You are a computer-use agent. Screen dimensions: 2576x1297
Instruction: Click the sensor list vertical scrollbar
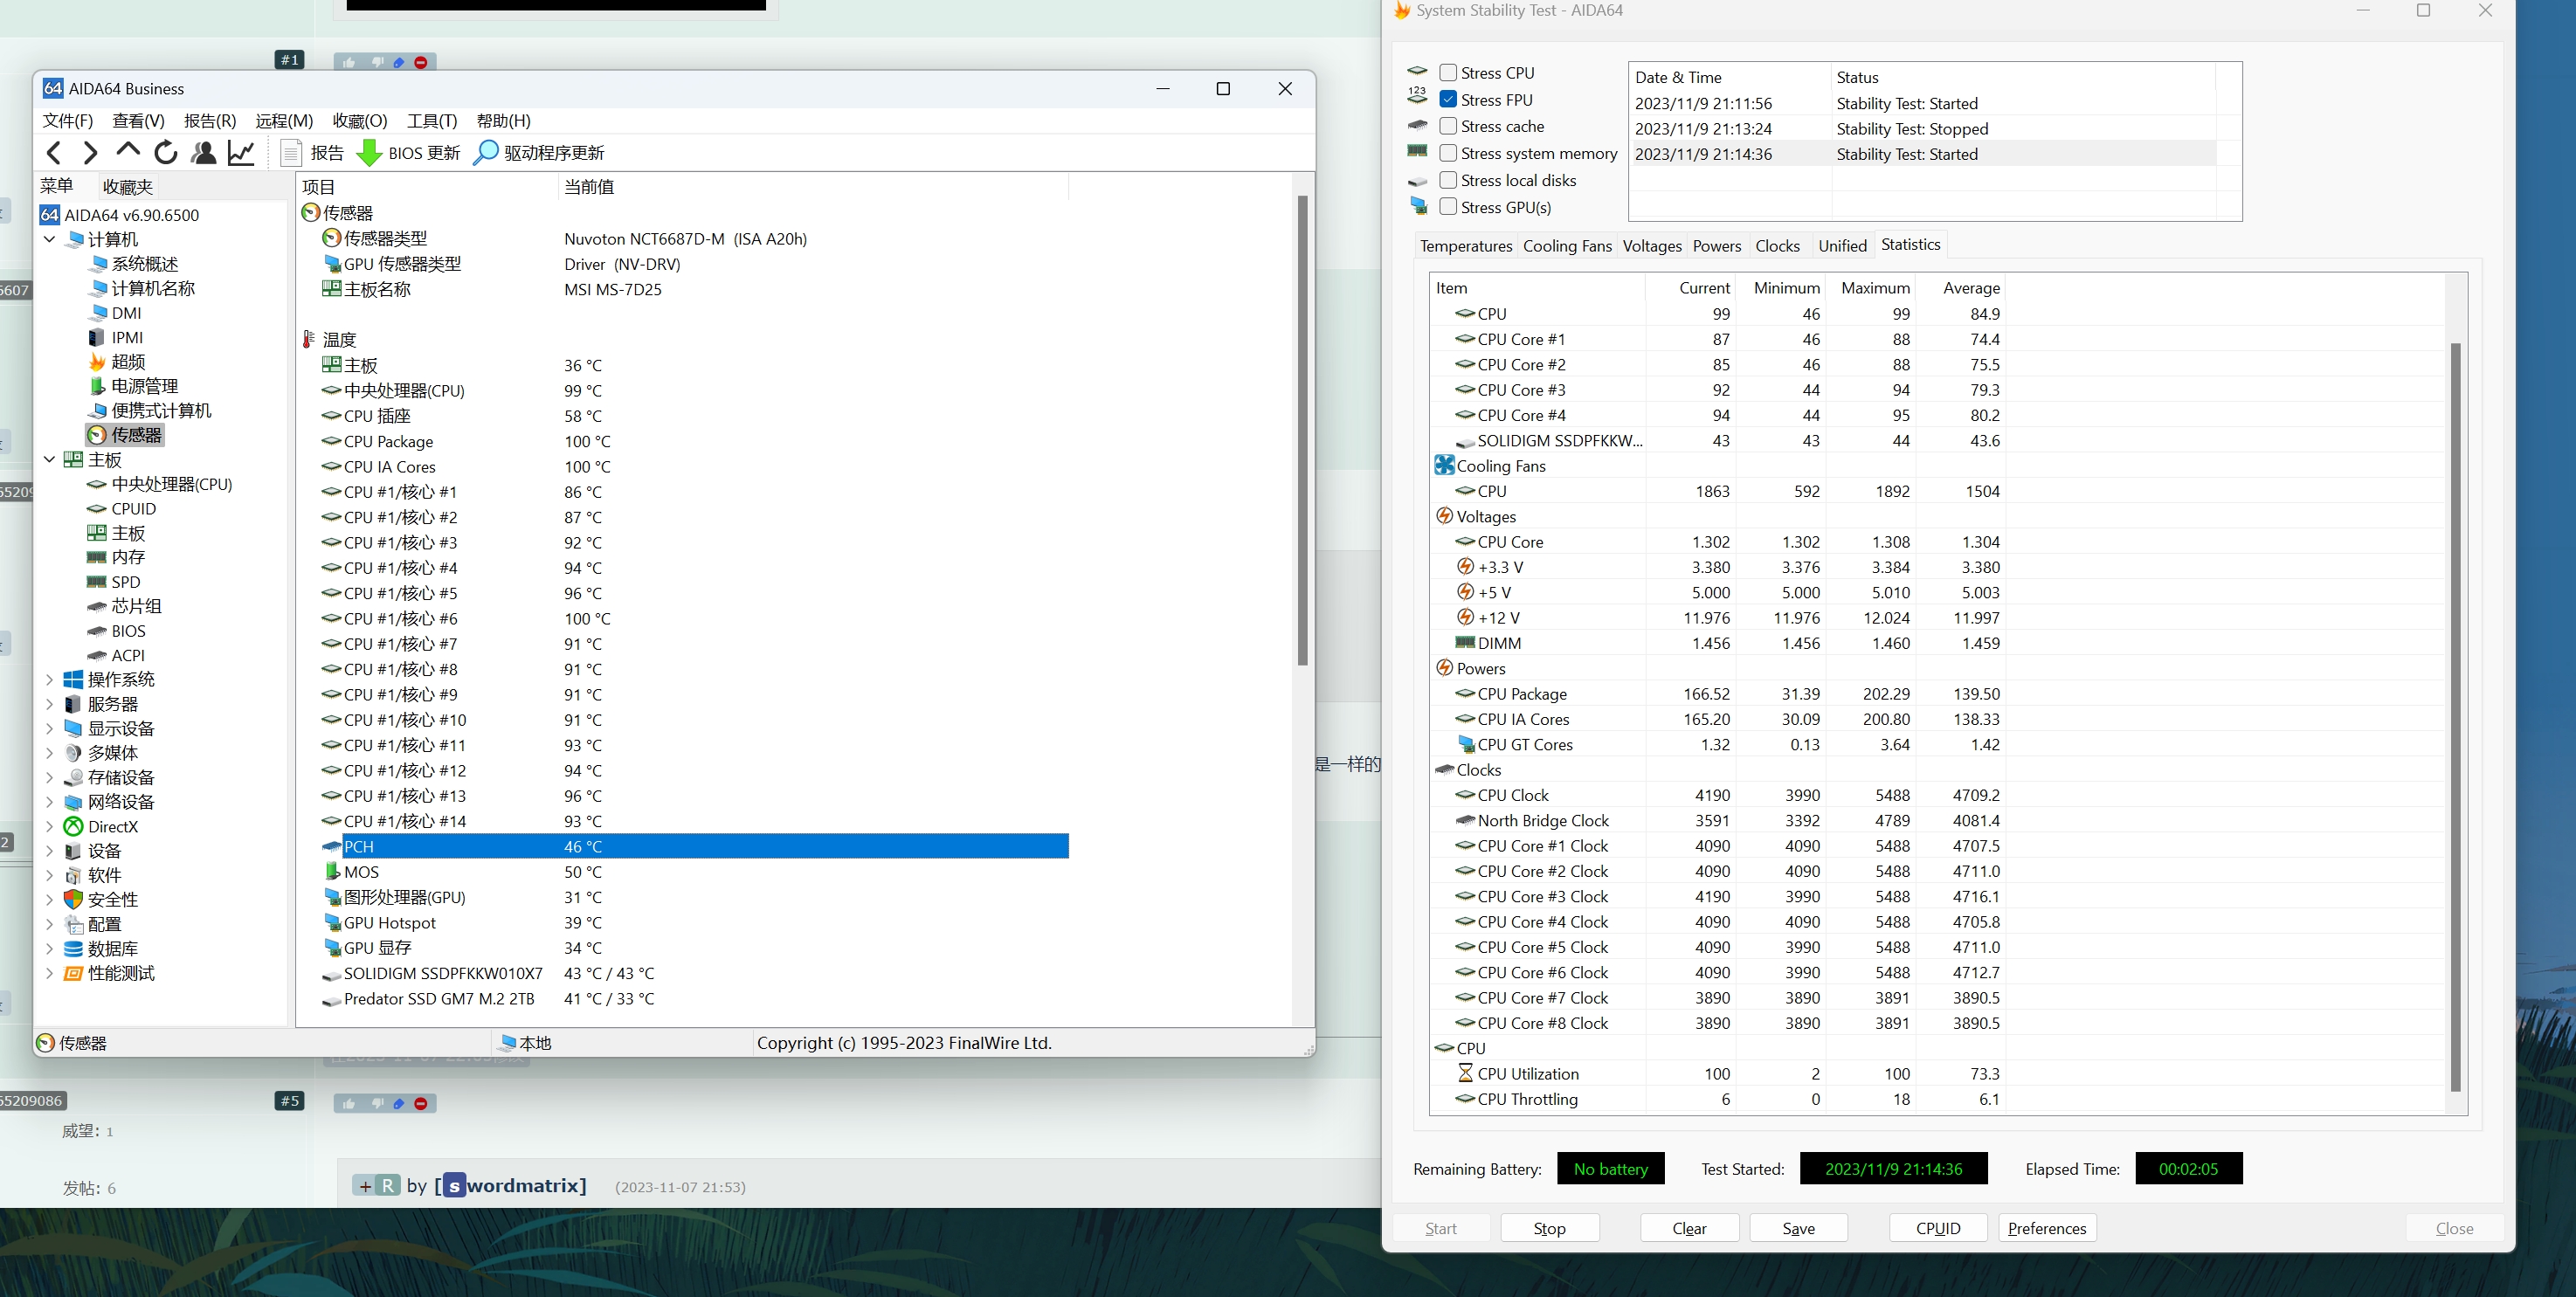pos(1302,430)
